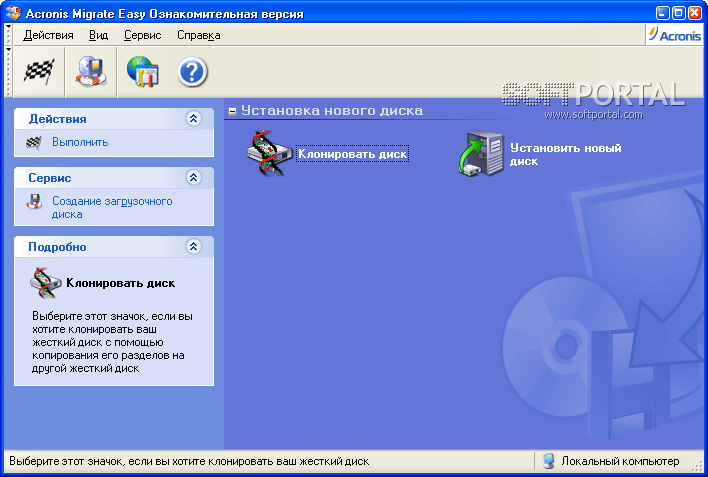Click Локальный компьютер status bar text

(x=620, y=461)
